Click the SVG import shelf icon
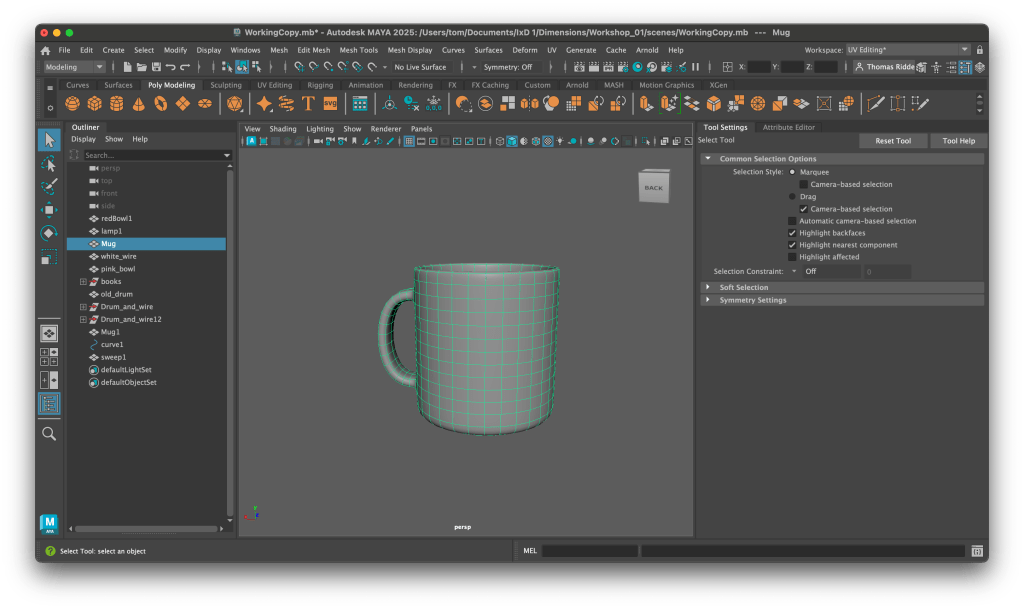Viewport: 1024px width, 609px height. [330, 104]
